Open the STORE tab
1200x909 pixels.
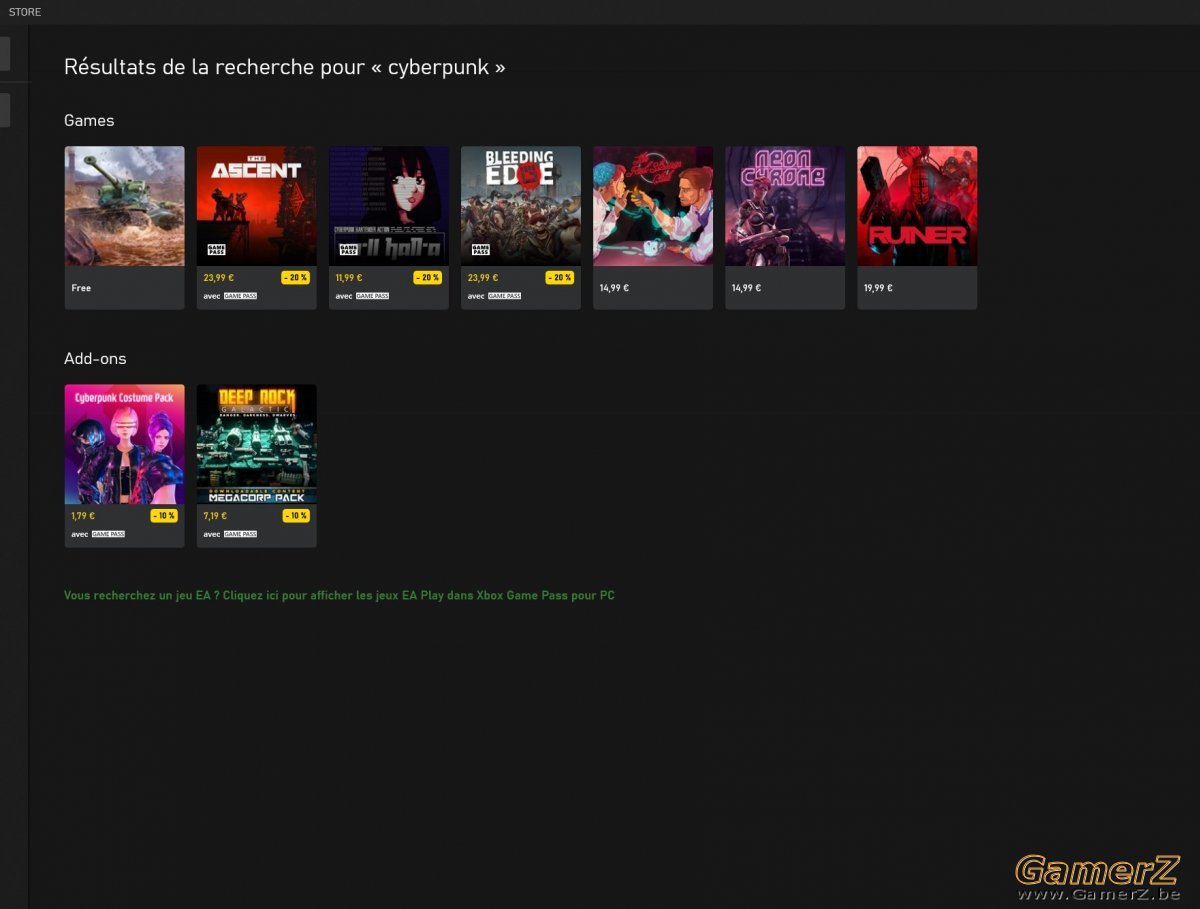click(x=25, y=12)
